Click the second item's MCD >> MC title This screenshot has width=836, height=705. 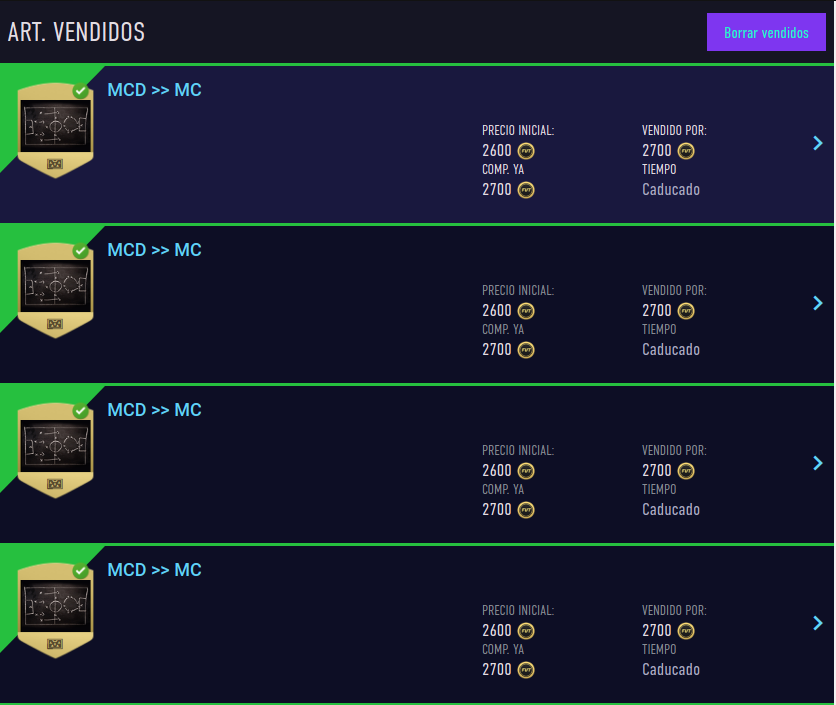point(154,250)
